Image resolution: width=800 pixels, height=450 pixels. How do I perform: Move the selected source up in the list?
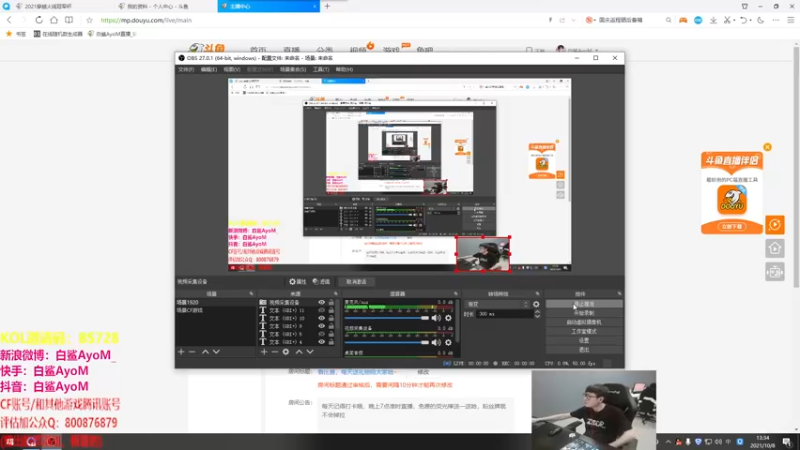[299, 352]
